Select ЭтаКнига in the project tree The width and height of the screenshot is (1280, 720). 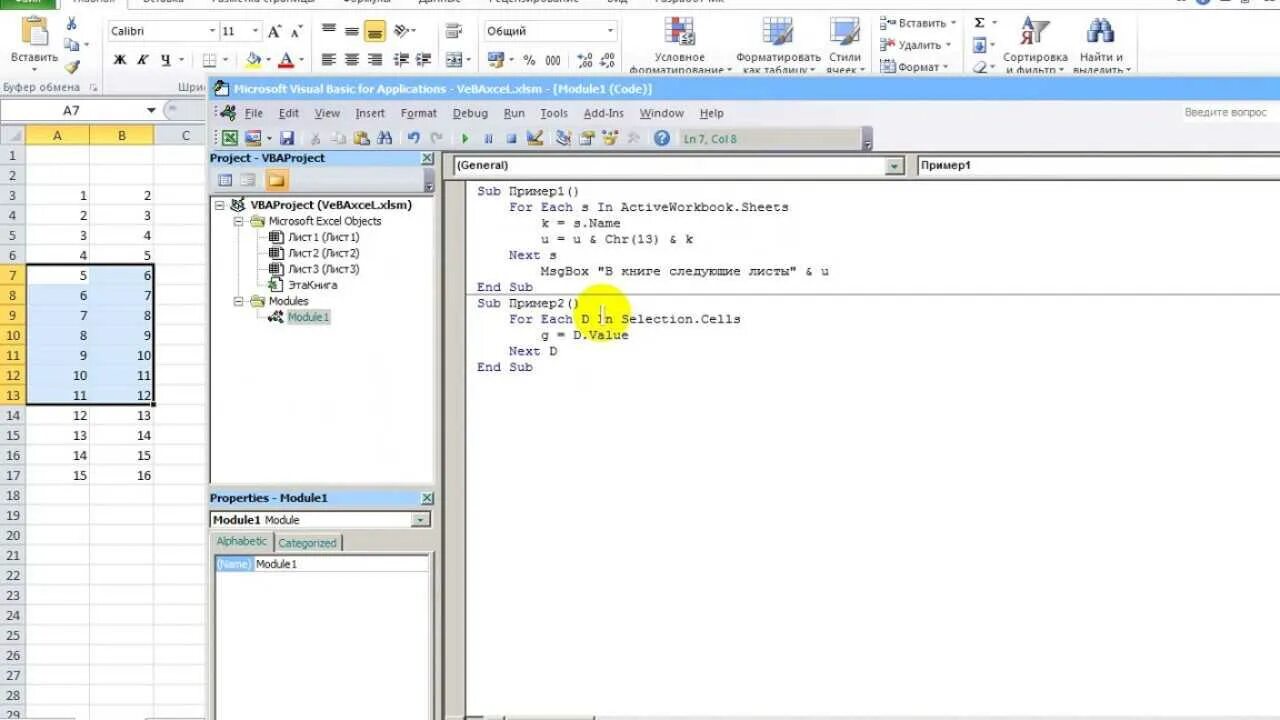point(312,285)
